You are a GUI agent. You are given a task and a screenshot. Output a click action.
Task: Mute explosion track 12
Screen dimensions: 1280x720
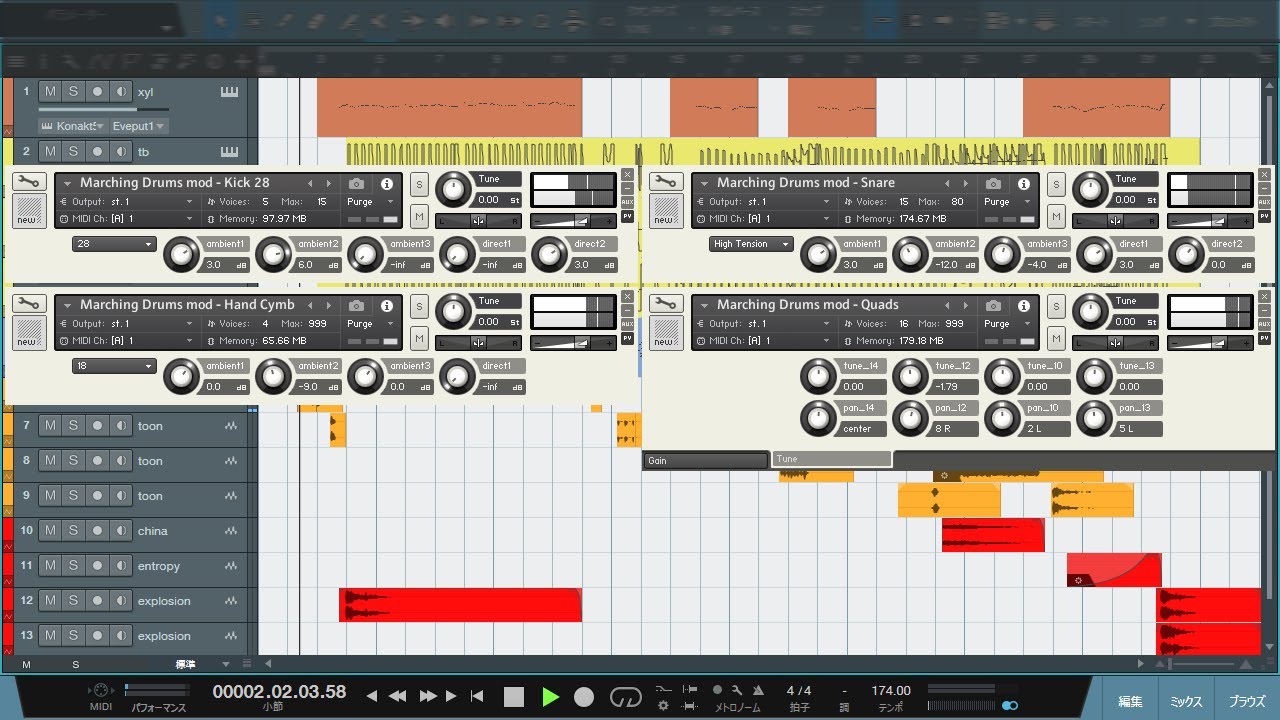[x=50, y=601]
